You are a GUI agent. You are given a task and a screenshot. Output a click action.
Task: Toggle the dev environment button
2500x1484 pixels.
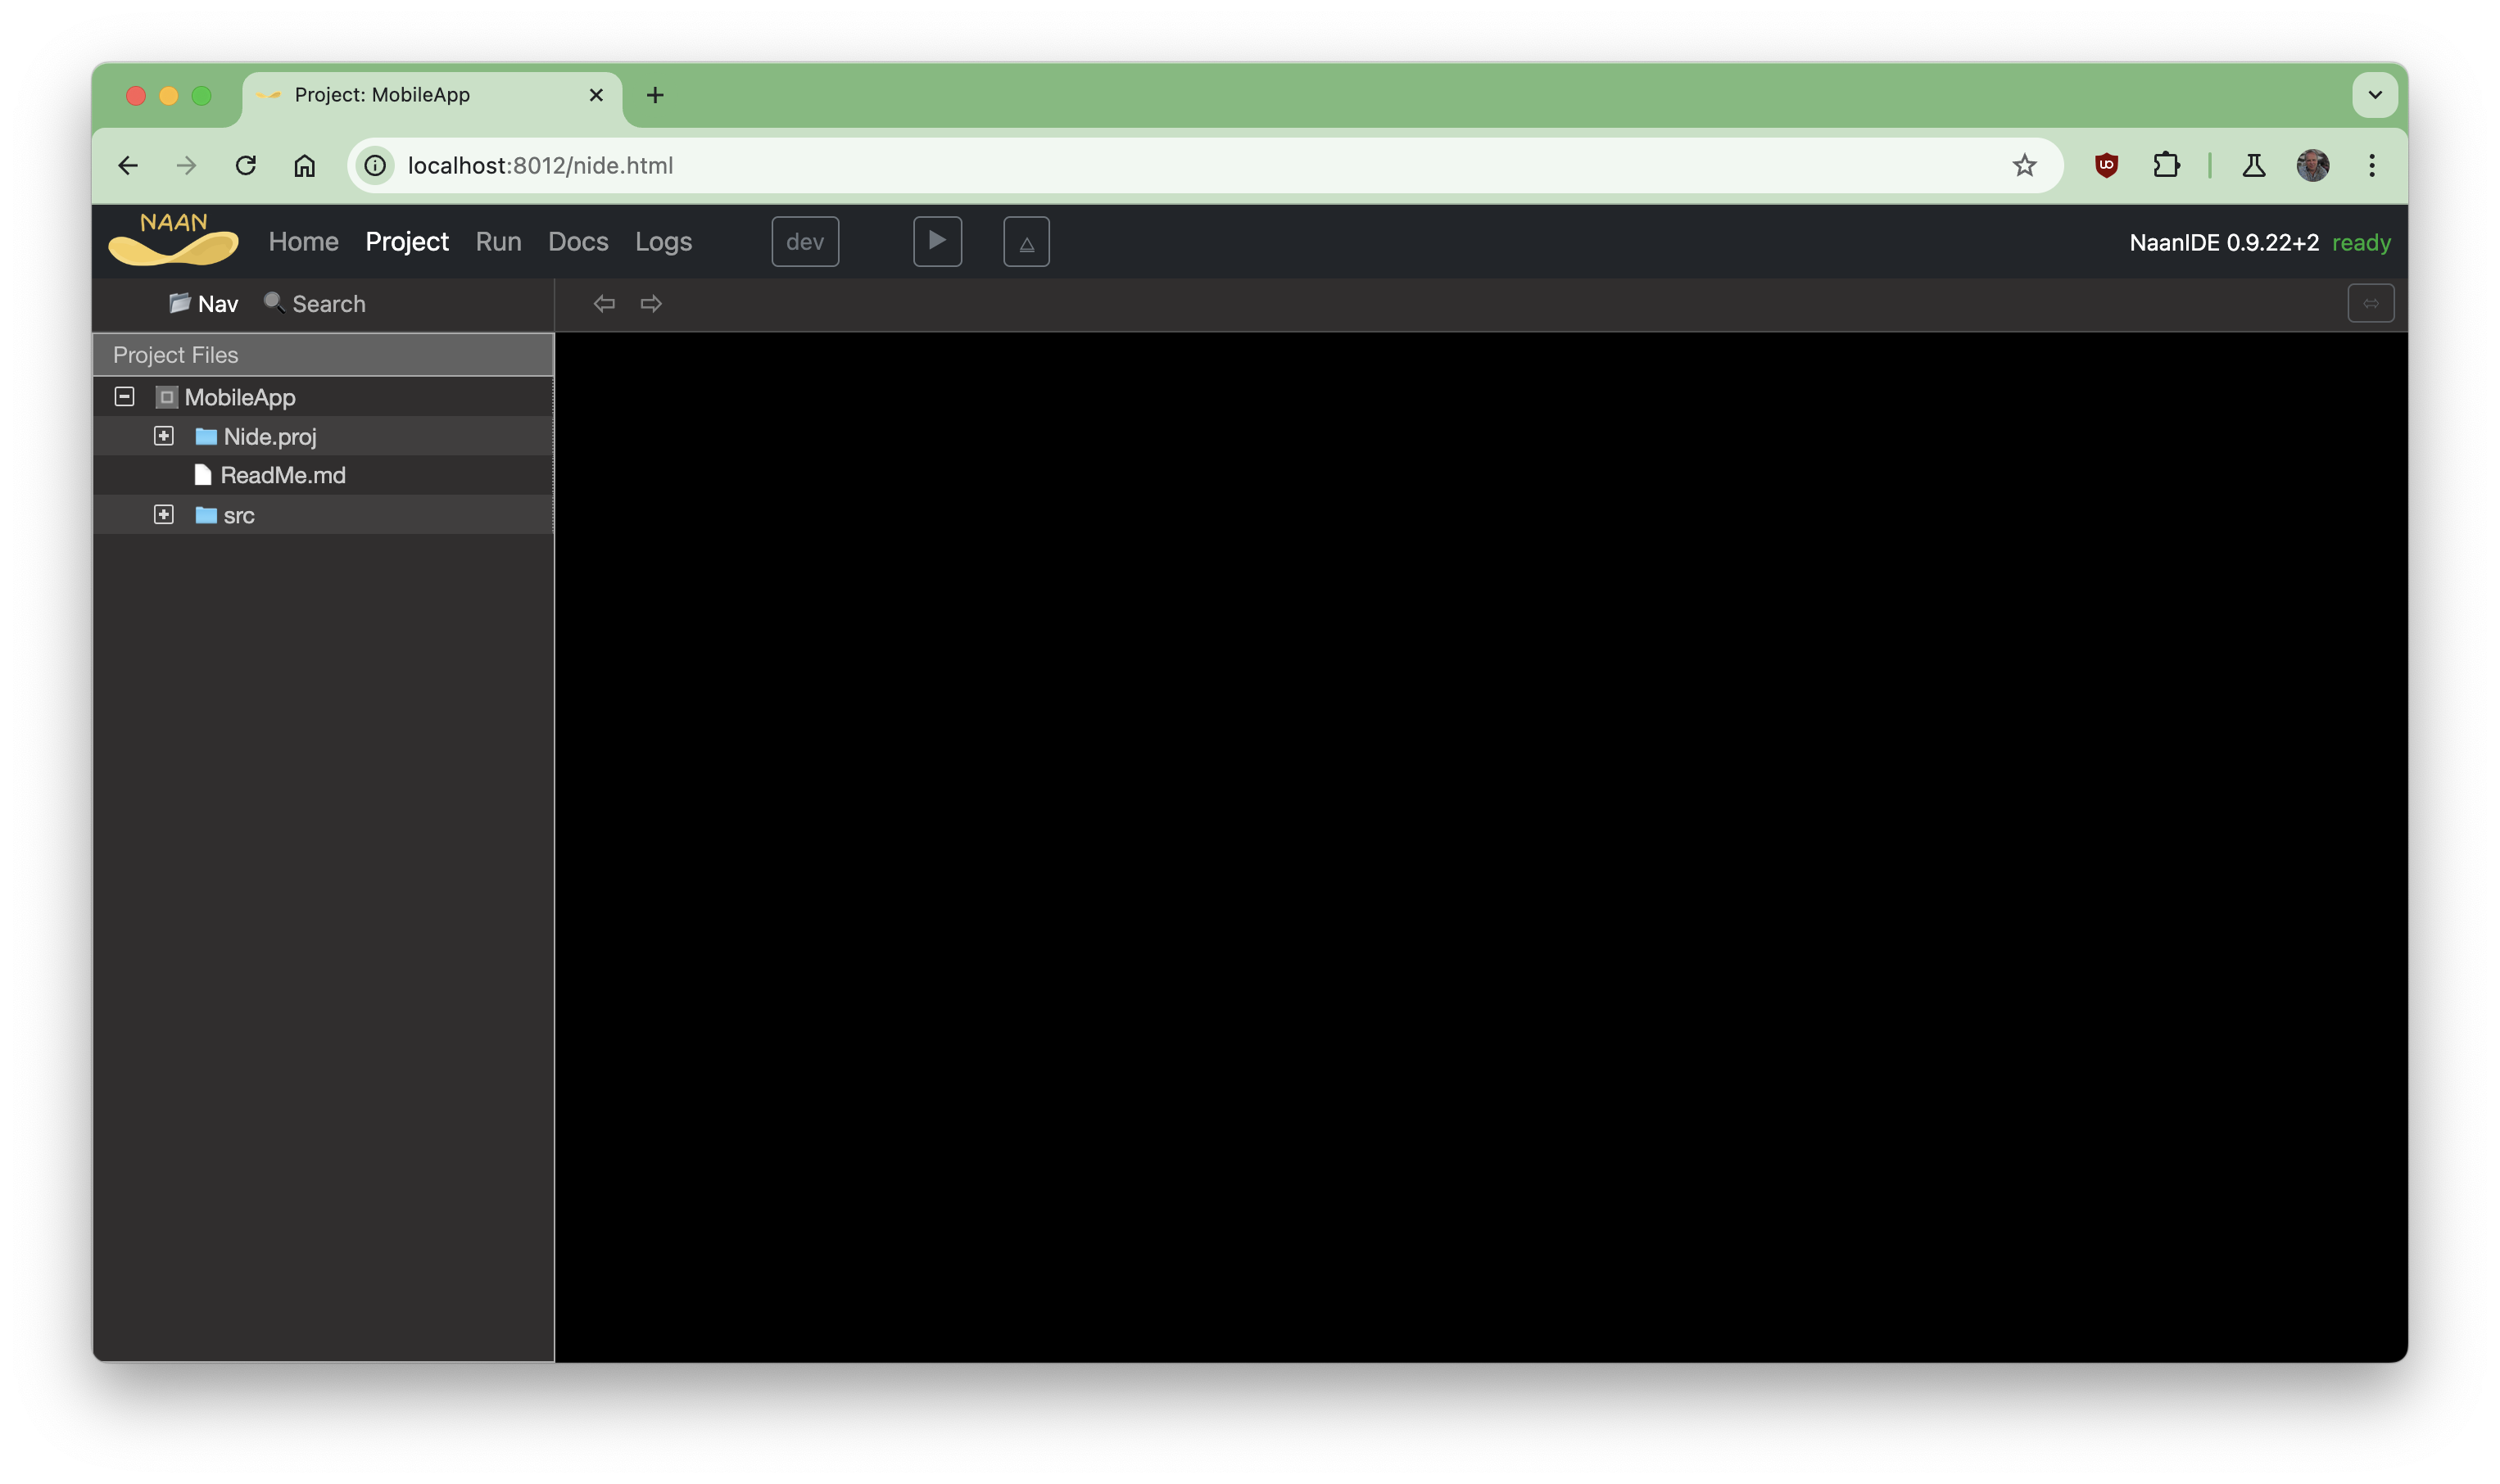click(804, 241)
